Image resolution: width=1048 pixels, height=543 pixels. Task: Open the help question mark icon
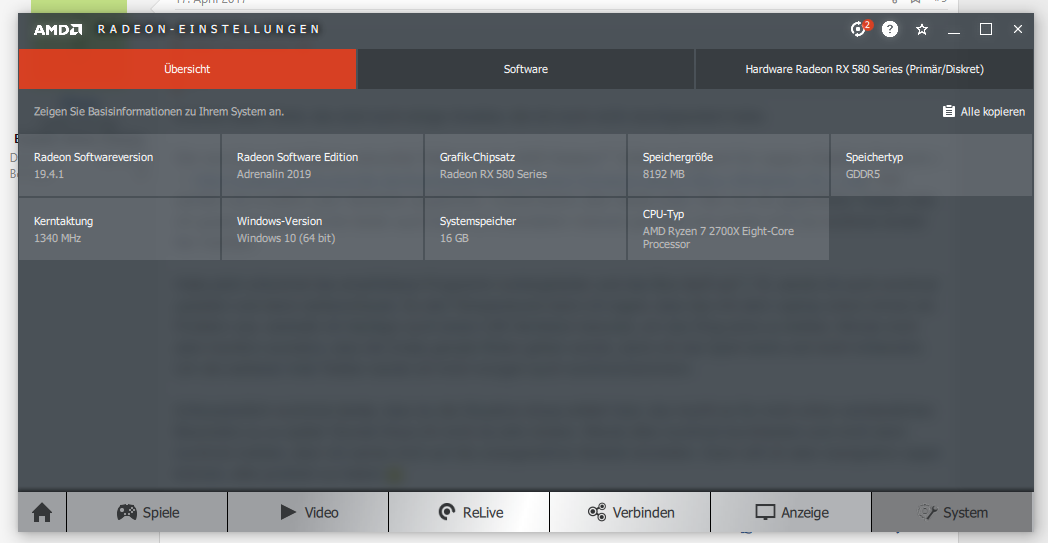(x=890, y=29)
